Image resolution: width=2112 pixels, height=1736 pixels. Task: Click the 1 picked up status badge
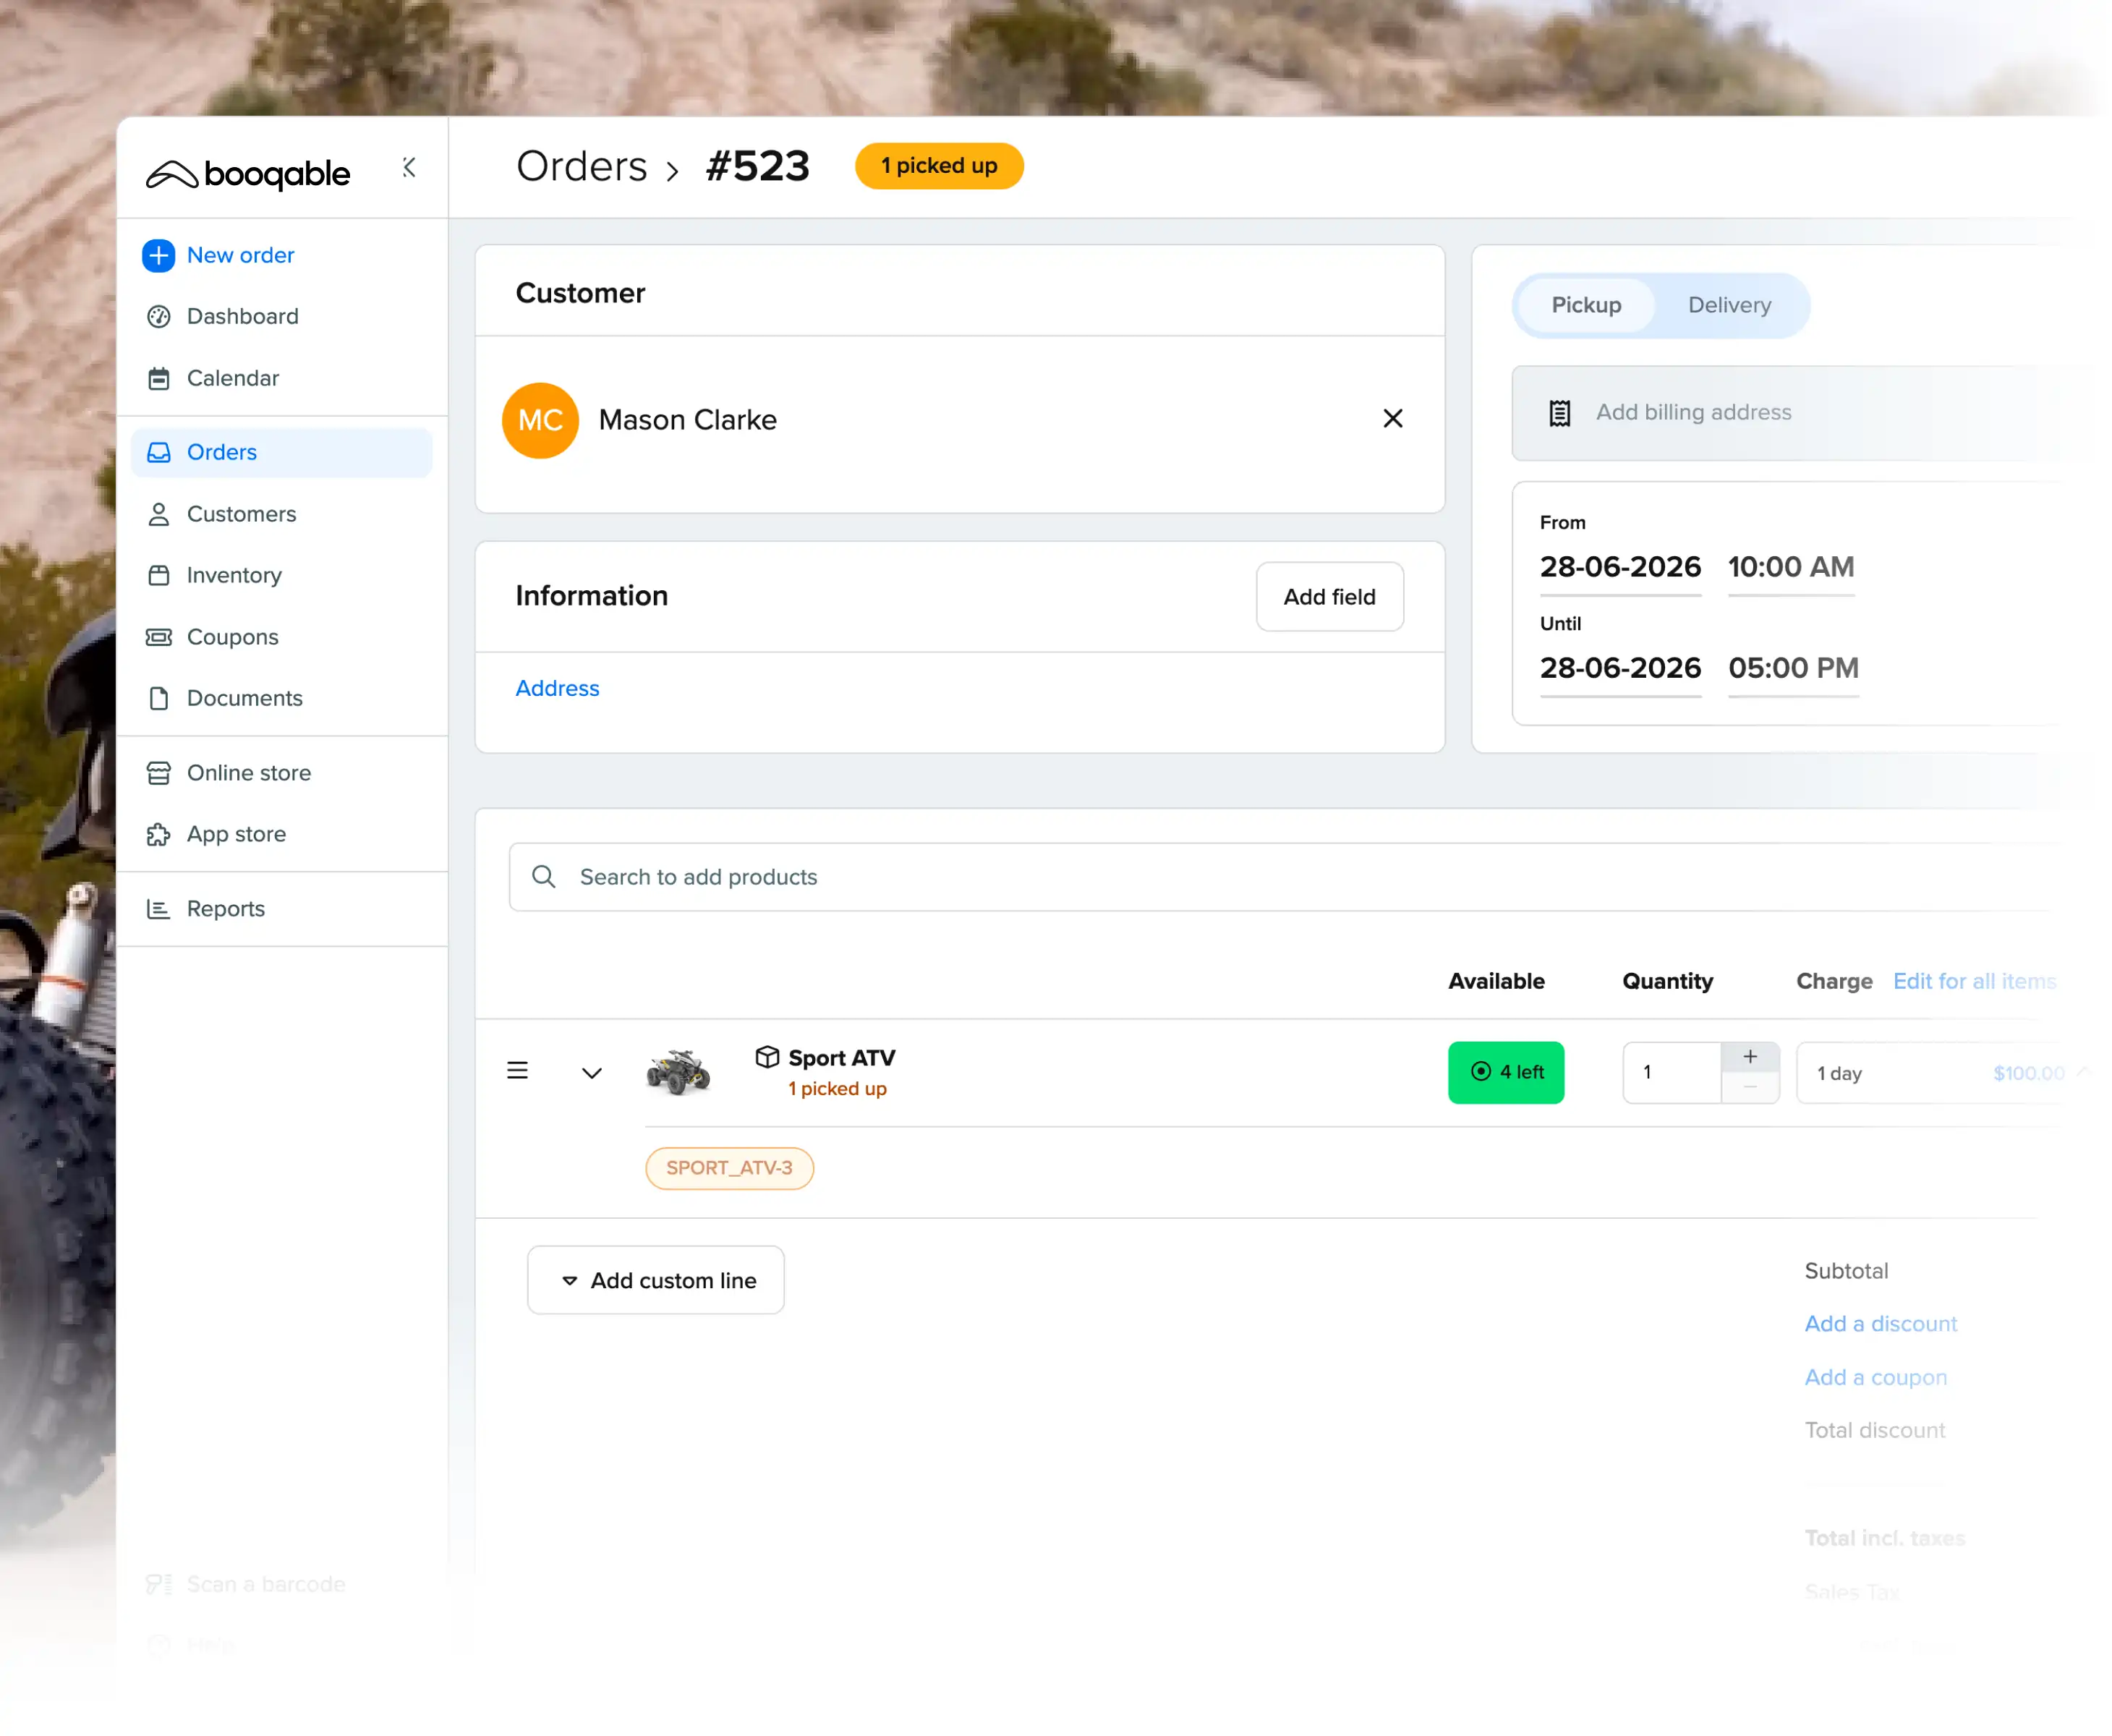tap(938, 166)
